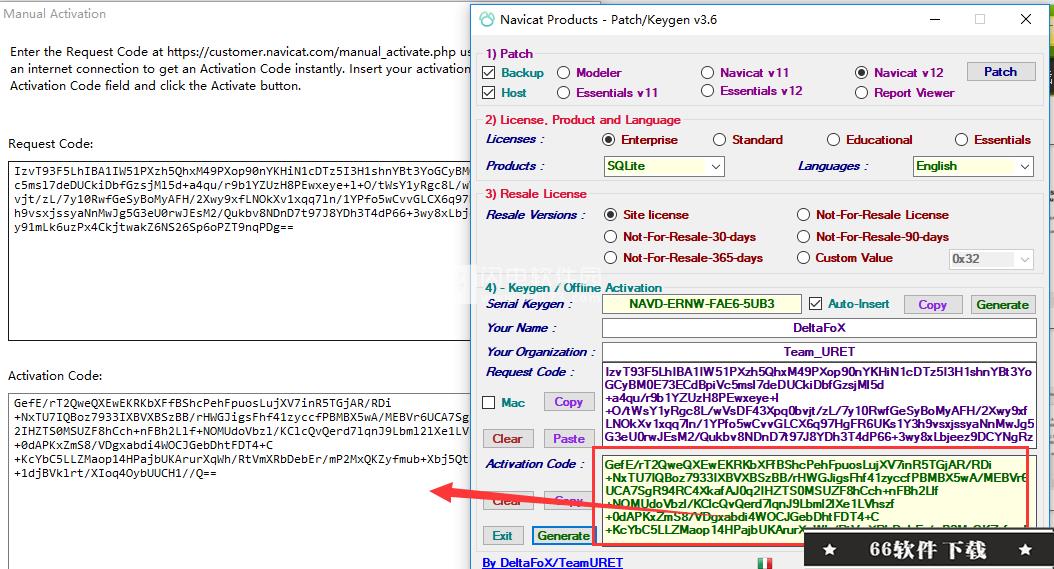Select Essentials v11 radio option
This screenshot has height=569, width=1054.
pos(563,93)
